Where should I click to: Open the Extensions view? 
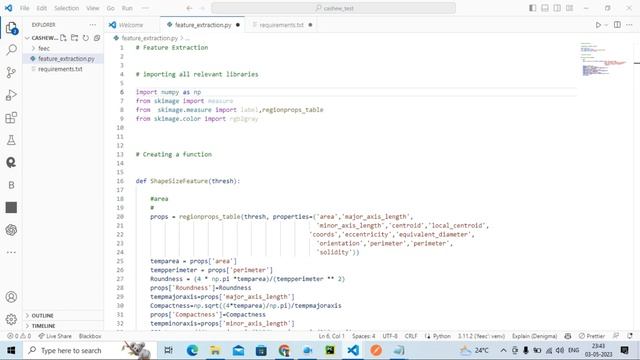click(x=11, y=118)
